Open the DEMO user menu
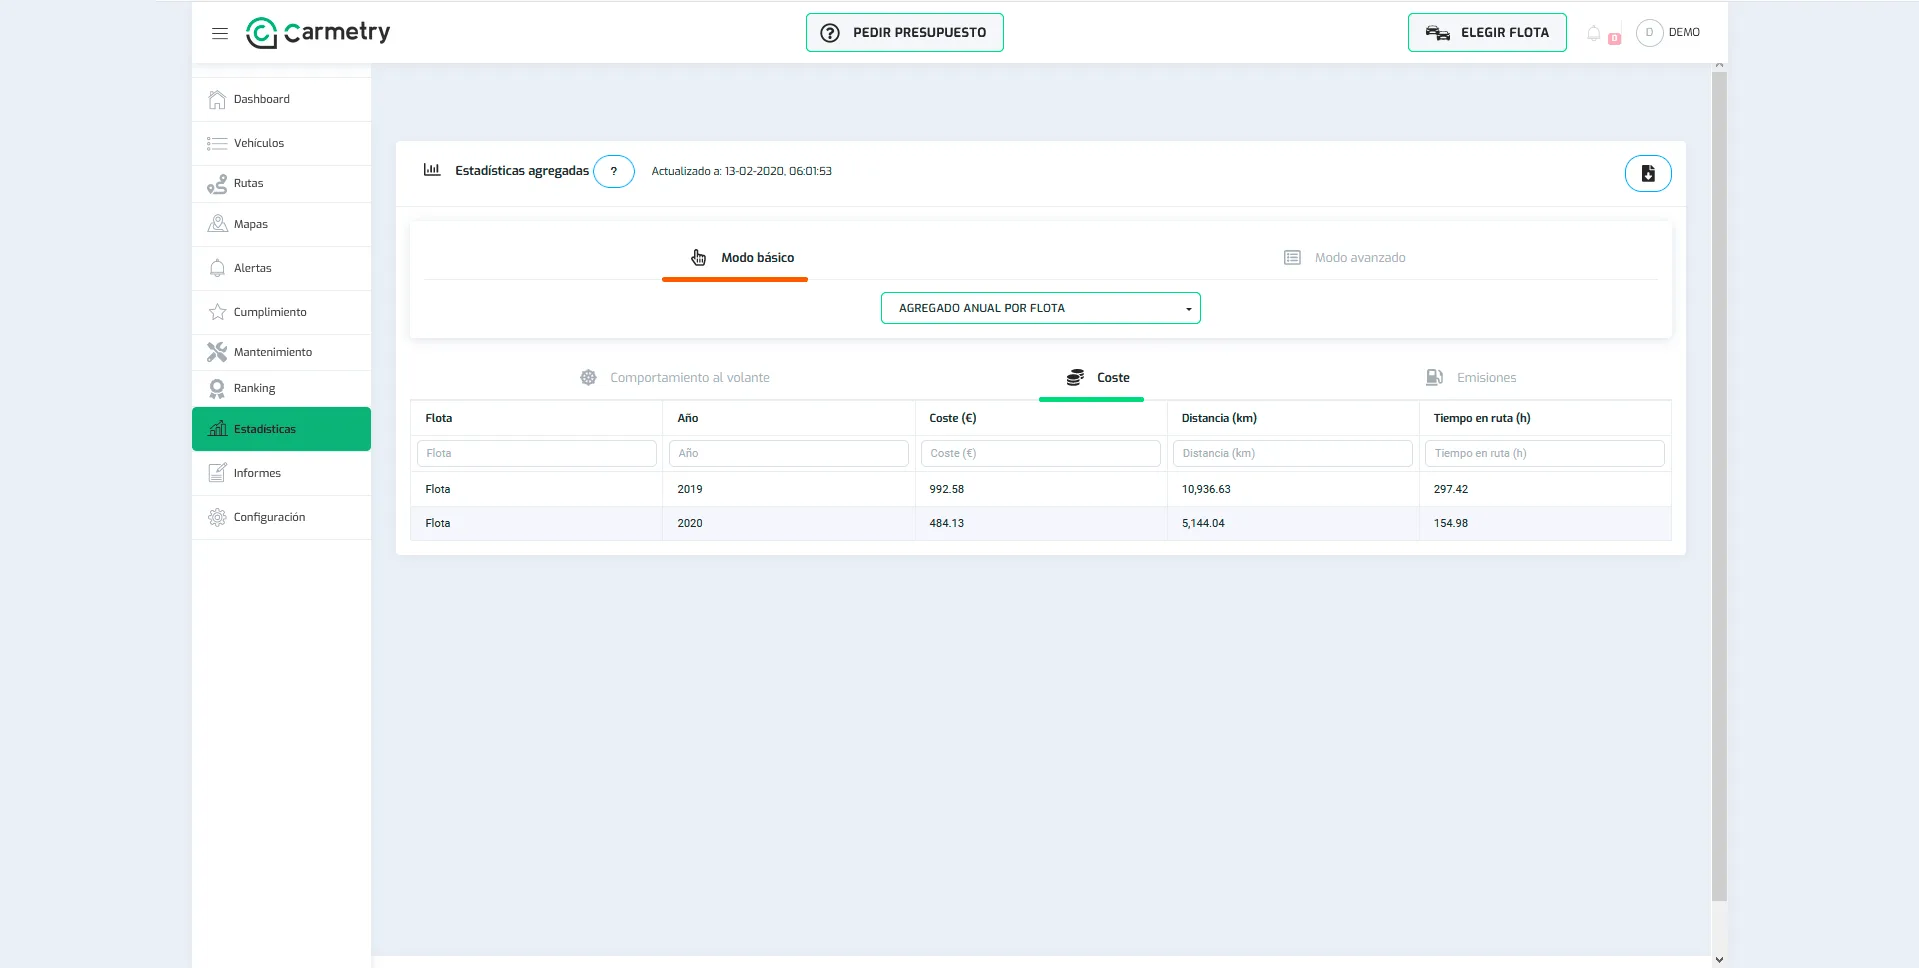 point(1668,32)
